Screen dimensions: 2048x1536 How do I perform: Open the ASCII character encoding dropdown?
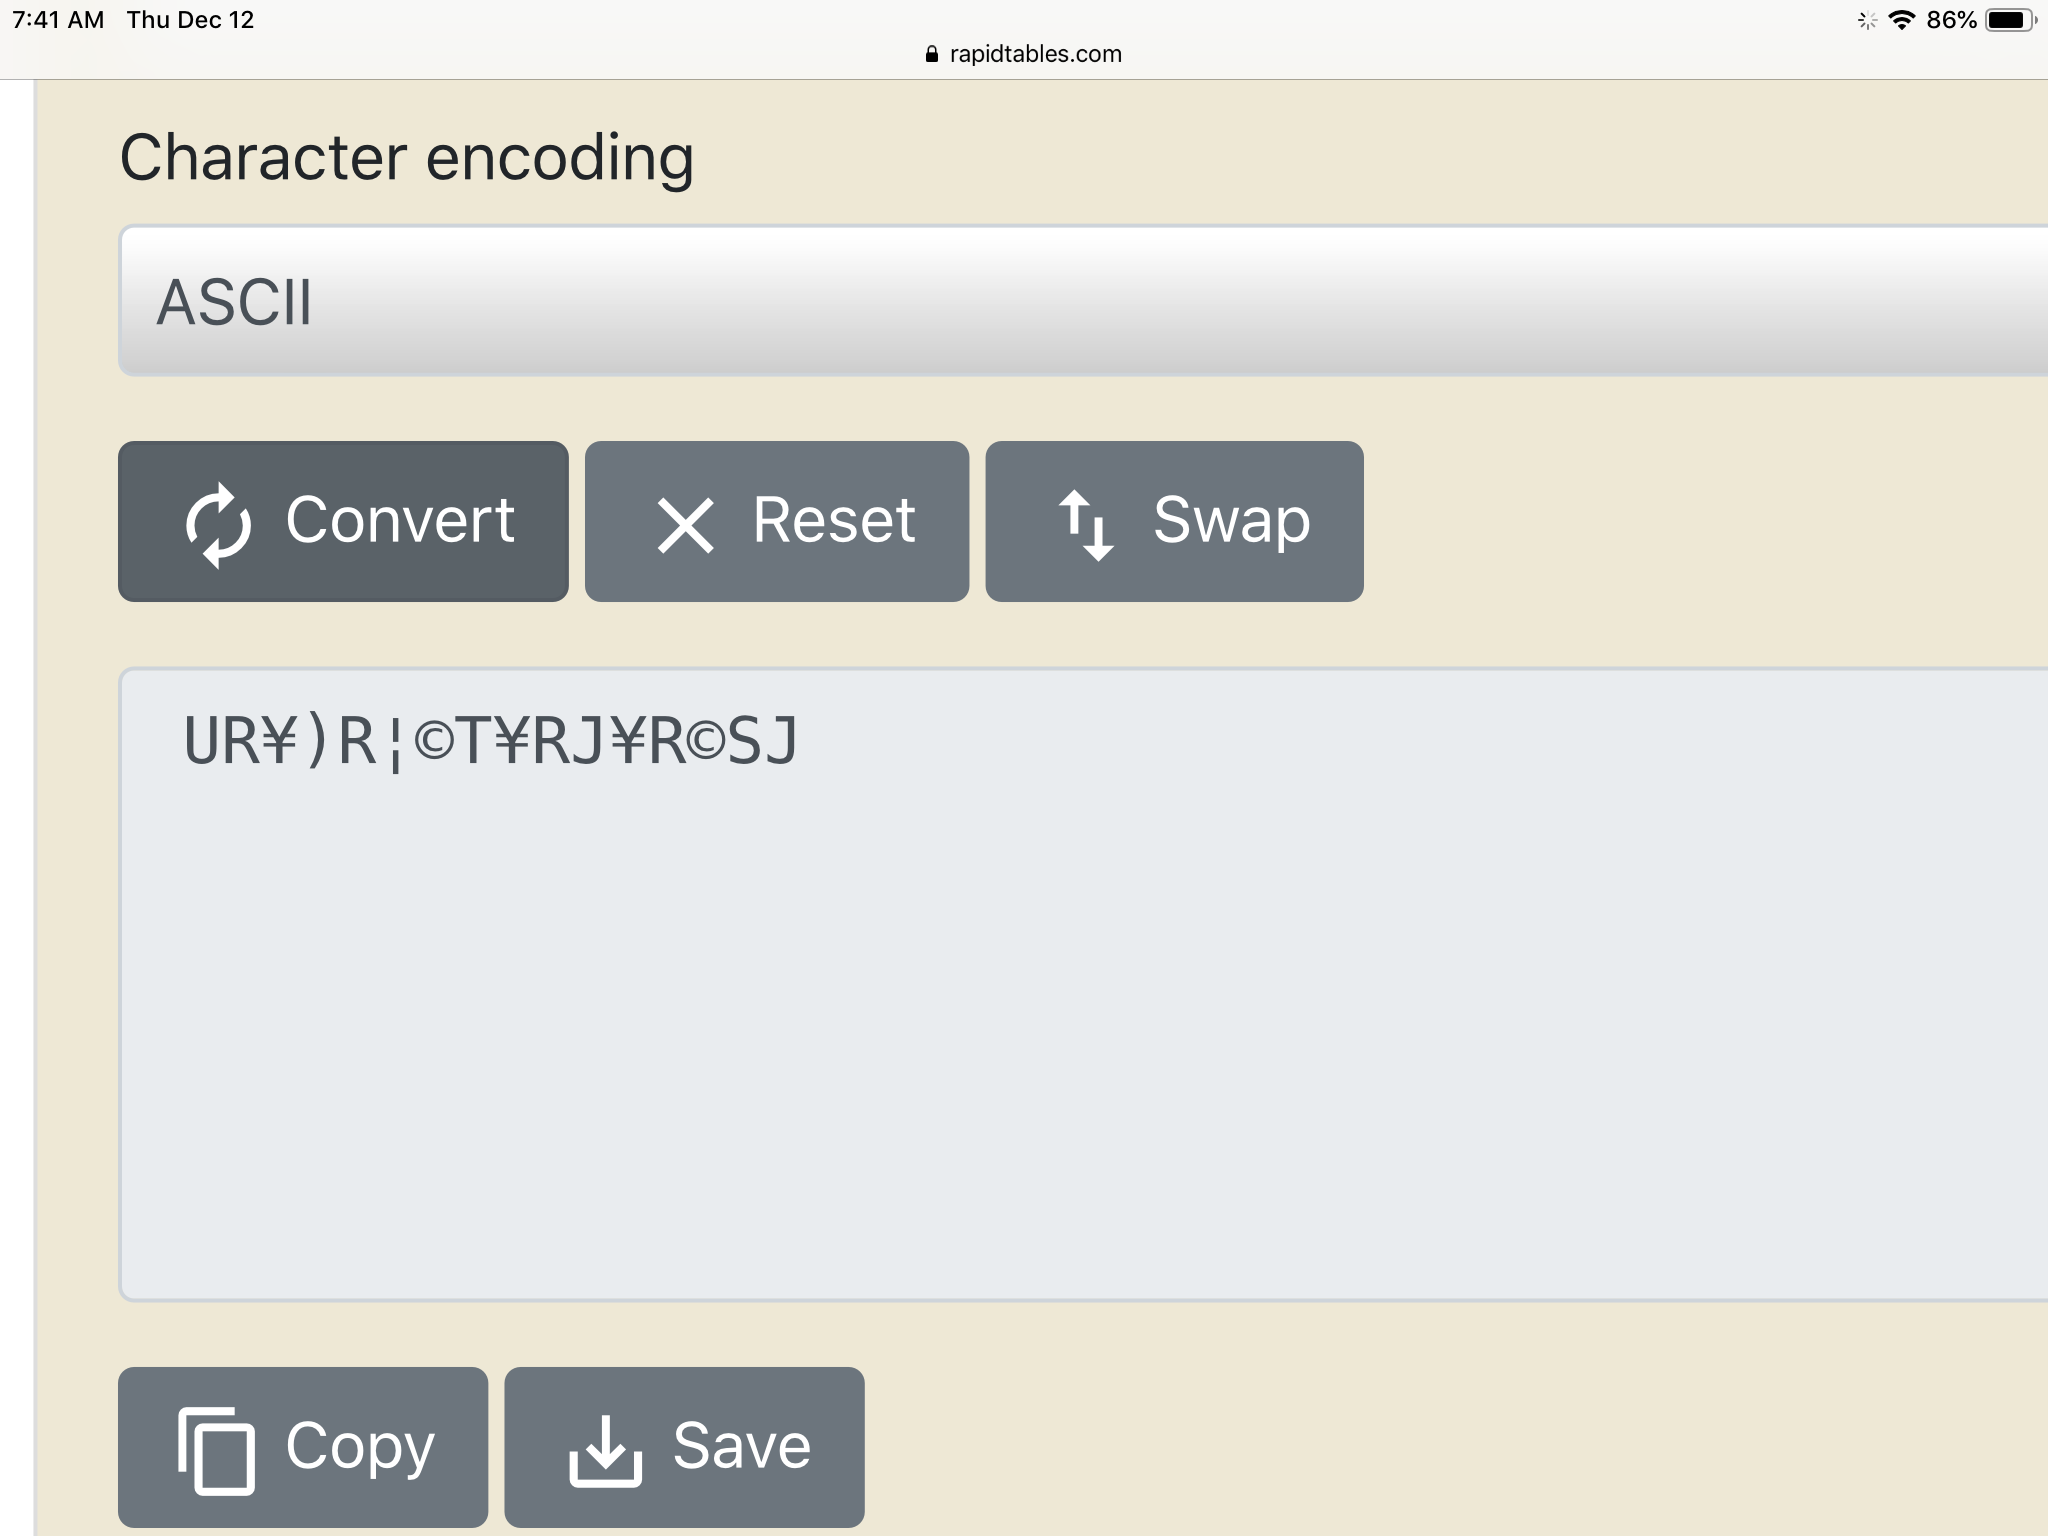pyautogui.click(x=1083, y=301)
